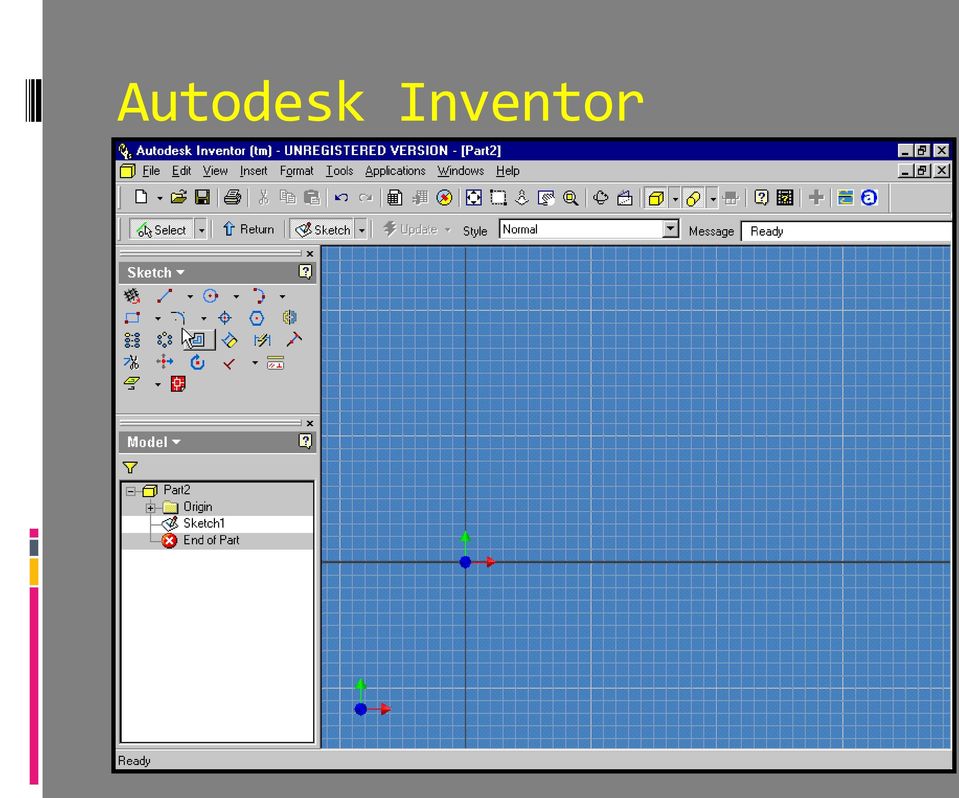The height and width of the screenshot is (798, 959).
Task: Collapse the Part2 node in Model tree
Action: (x=130, y=491)
